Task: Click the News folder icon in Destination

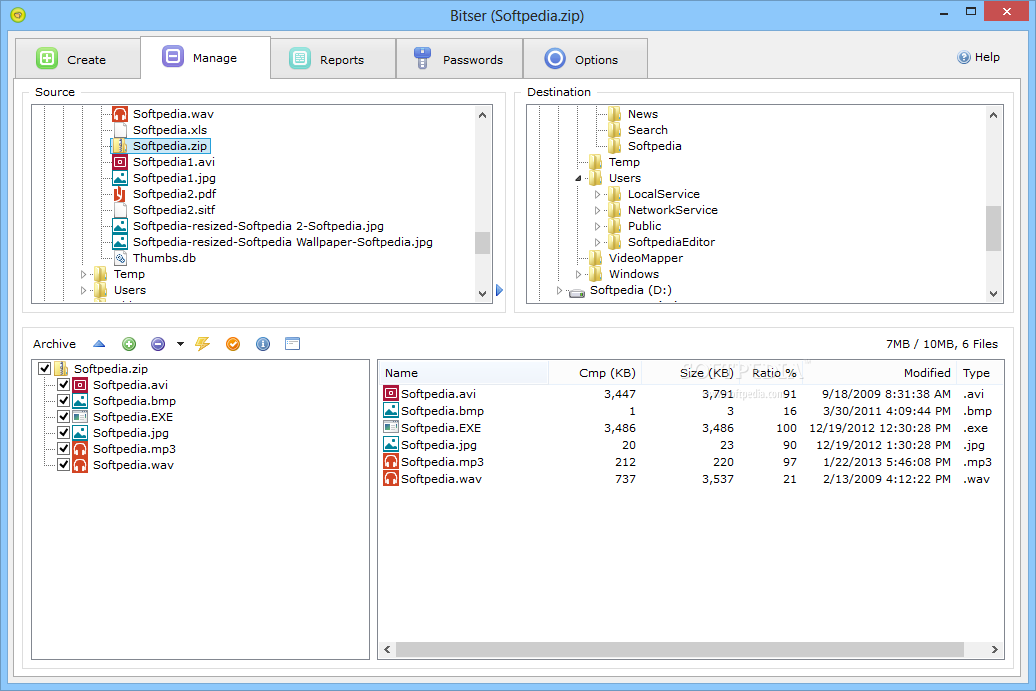Action: [x=614, y=114]
